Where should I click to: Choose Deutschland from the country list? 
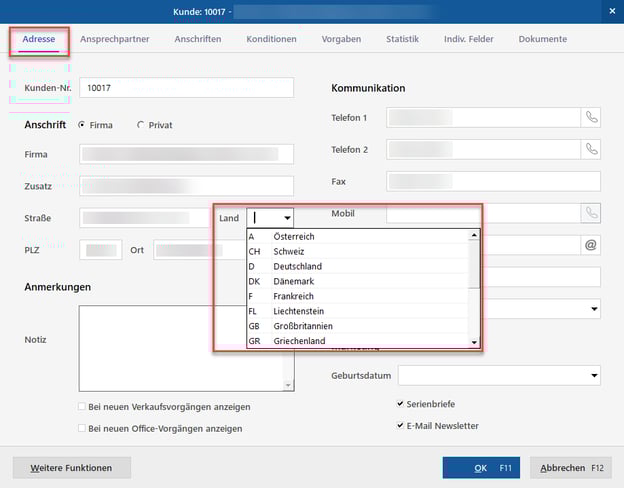tap(297, 267)
